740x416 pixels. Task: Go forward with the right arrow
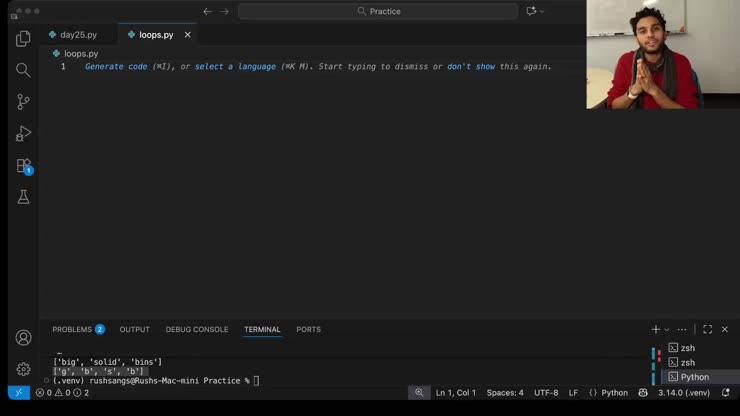[x=224, y=11]
